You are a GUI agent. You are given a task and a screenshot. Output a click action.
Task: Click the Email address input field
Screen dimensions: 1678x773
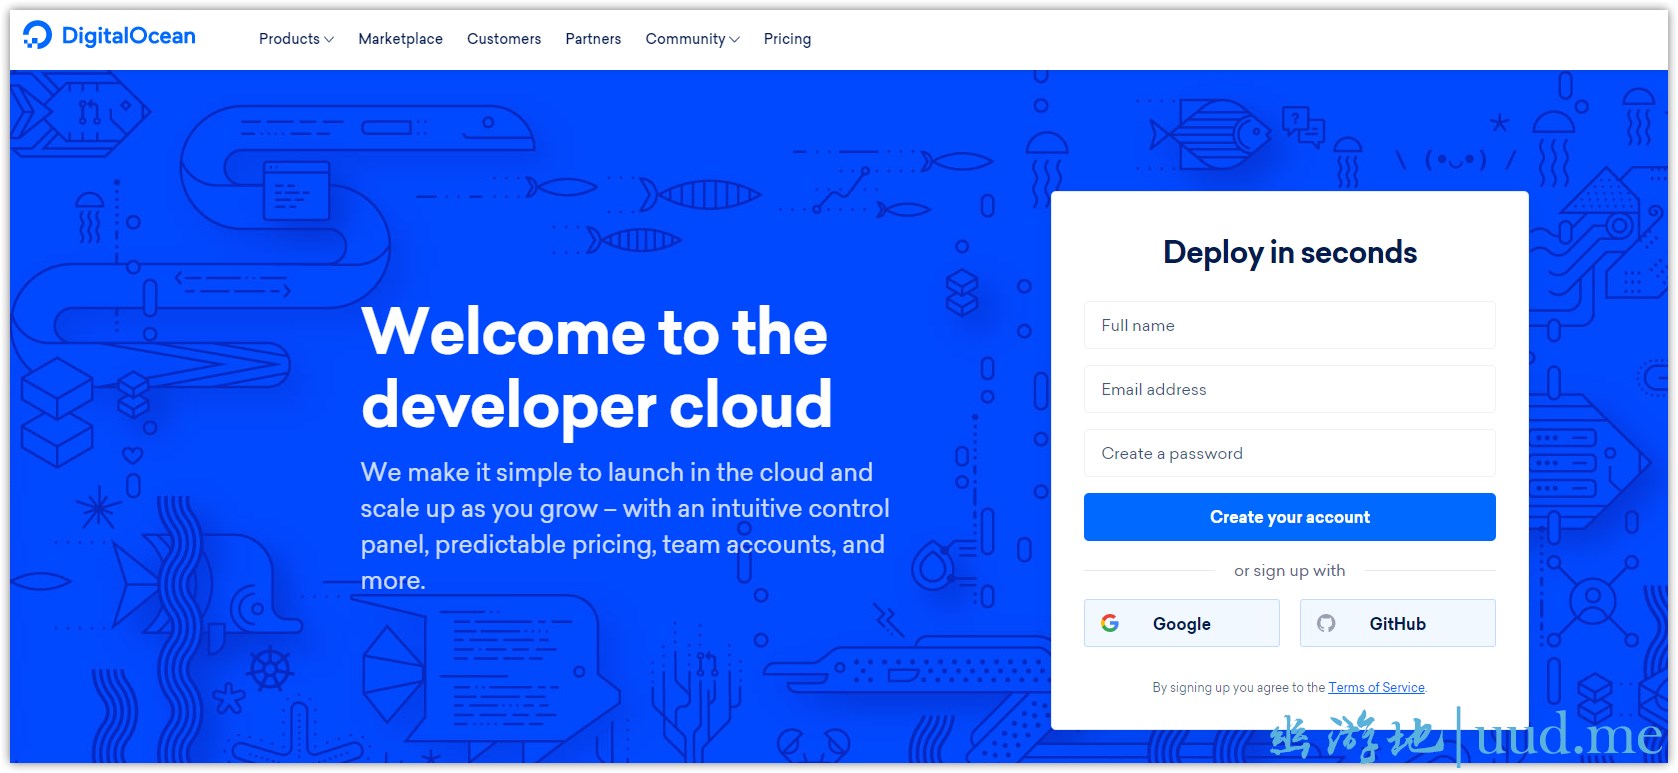pyautogui.click(x=1289, y=389)
